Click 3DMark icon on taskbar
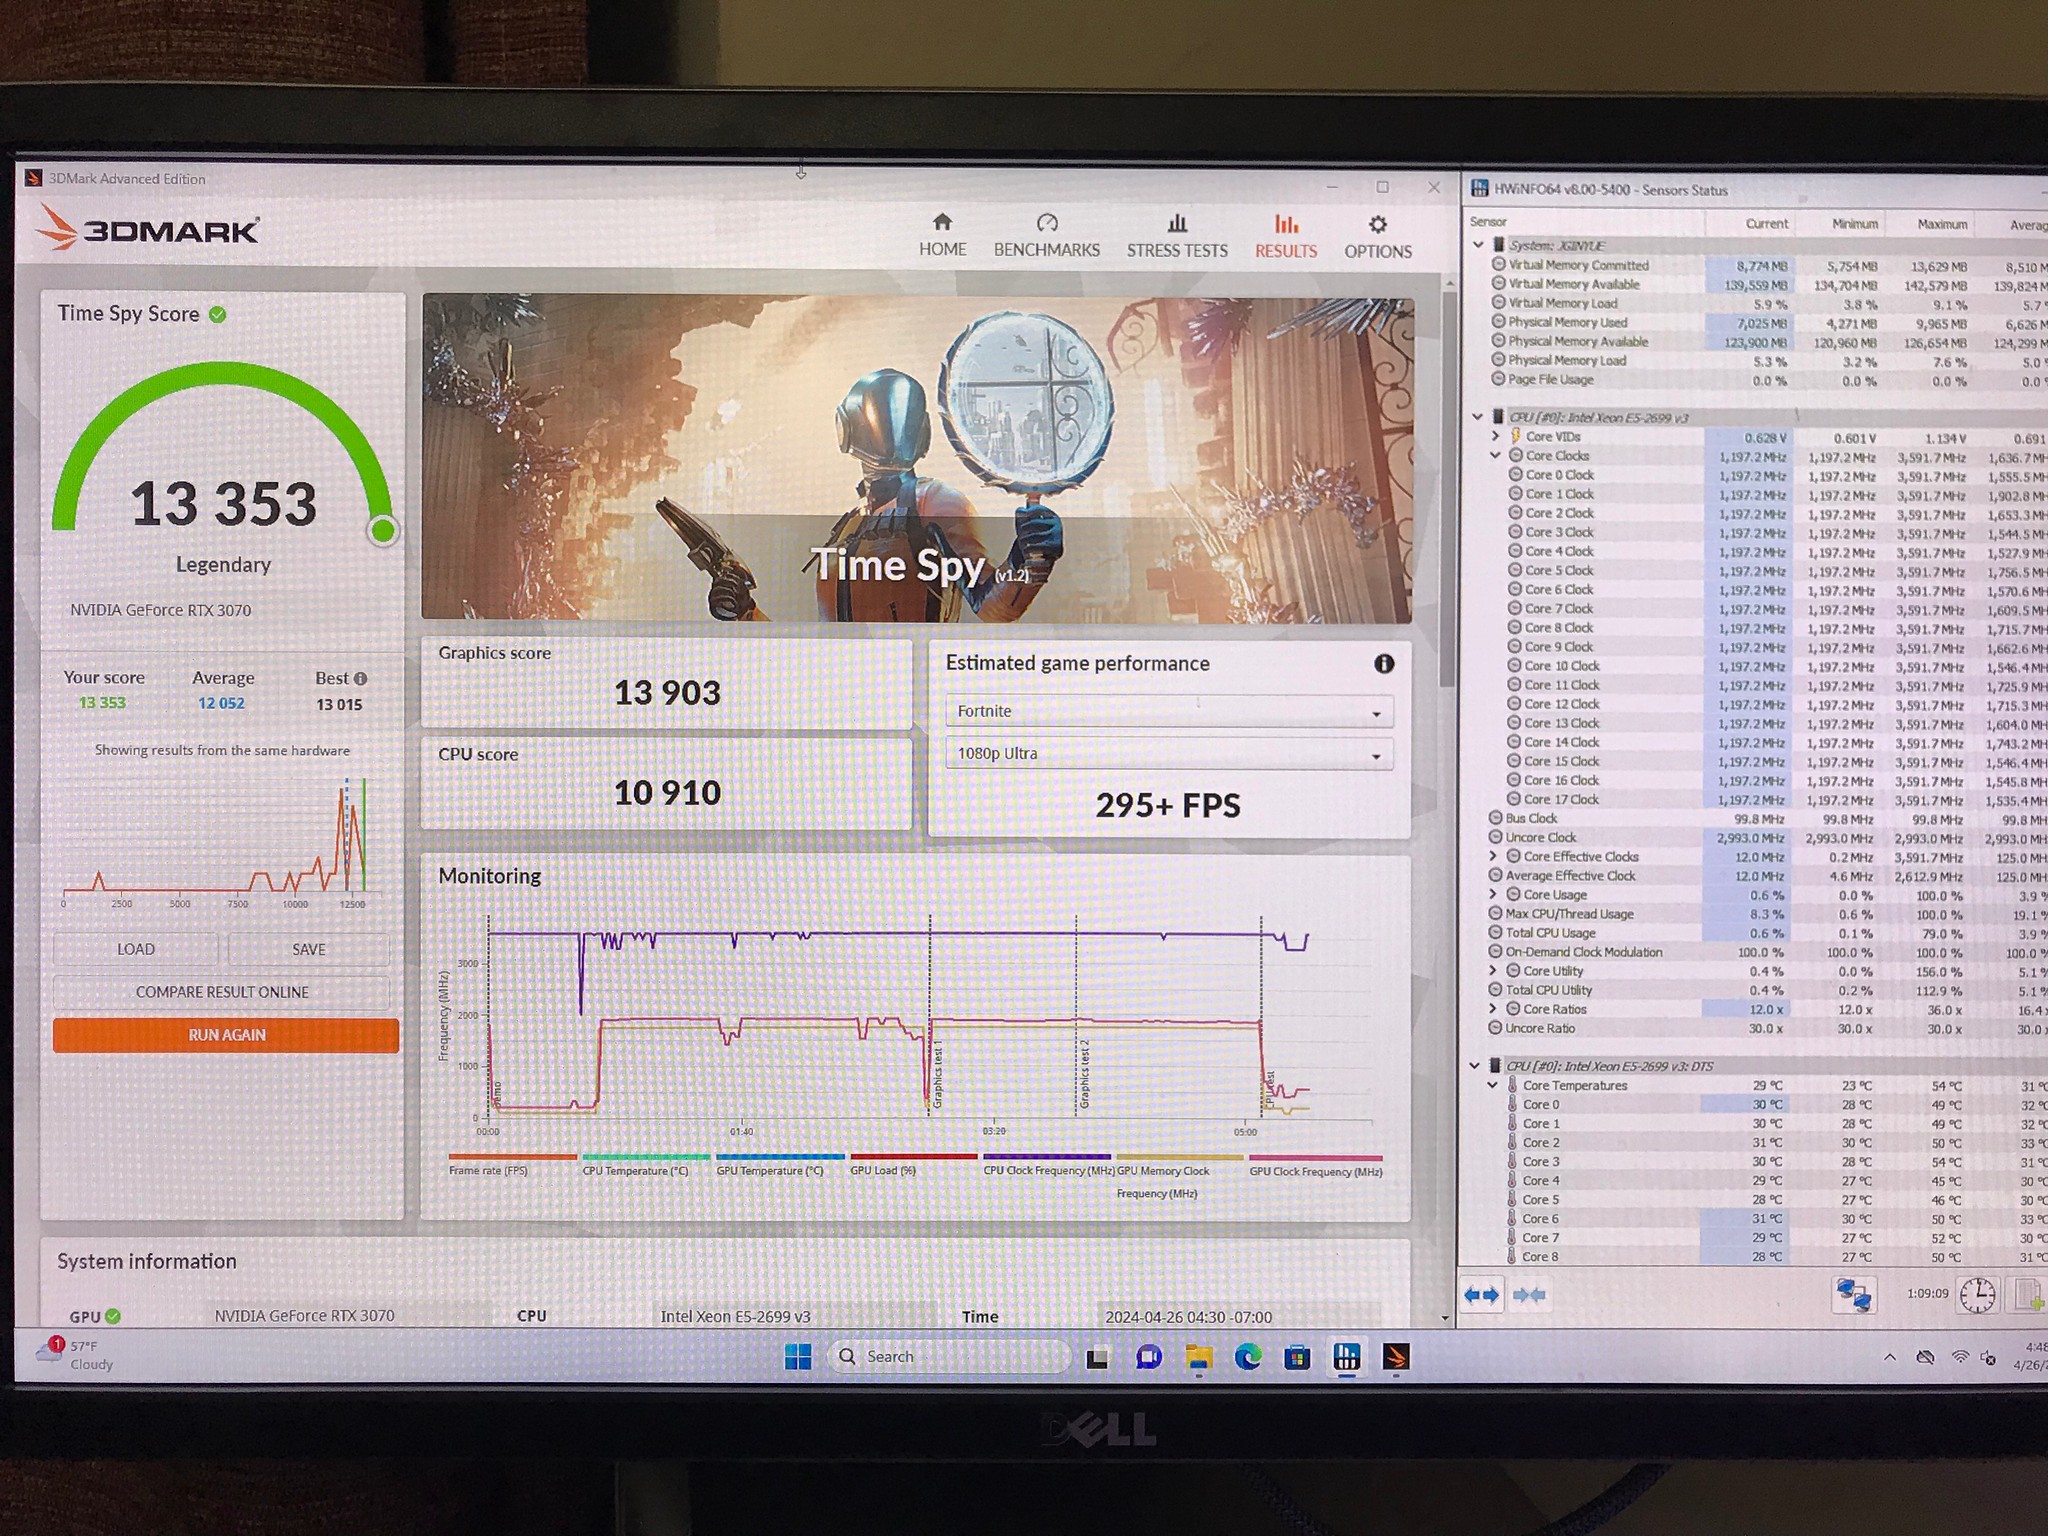This screenshot has height=1536, width=2048. pyautogui.click(x=1396, y=1357)
